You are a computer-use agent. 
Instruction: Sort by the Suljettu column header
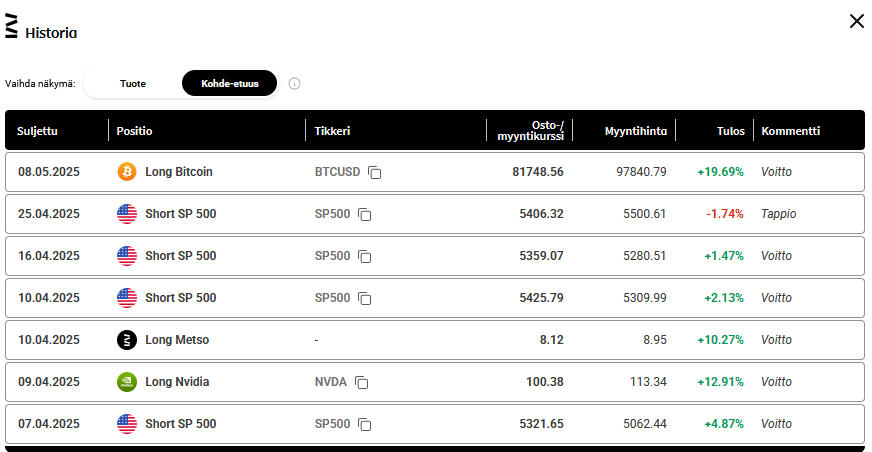tap(38, 131)
